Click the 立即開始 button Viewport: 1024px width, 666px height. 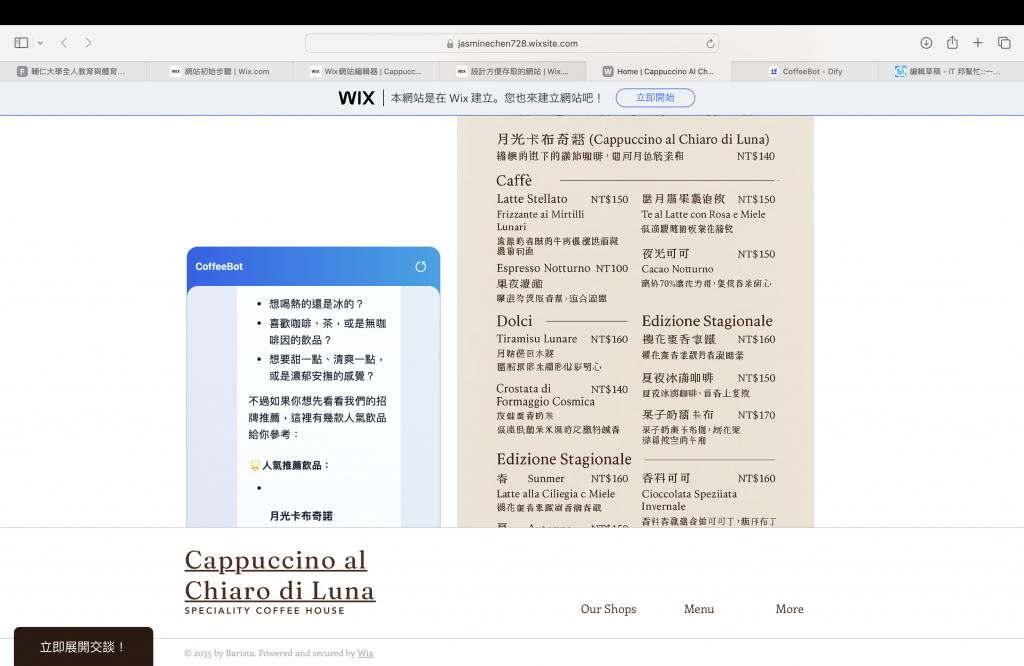[655, 98]
